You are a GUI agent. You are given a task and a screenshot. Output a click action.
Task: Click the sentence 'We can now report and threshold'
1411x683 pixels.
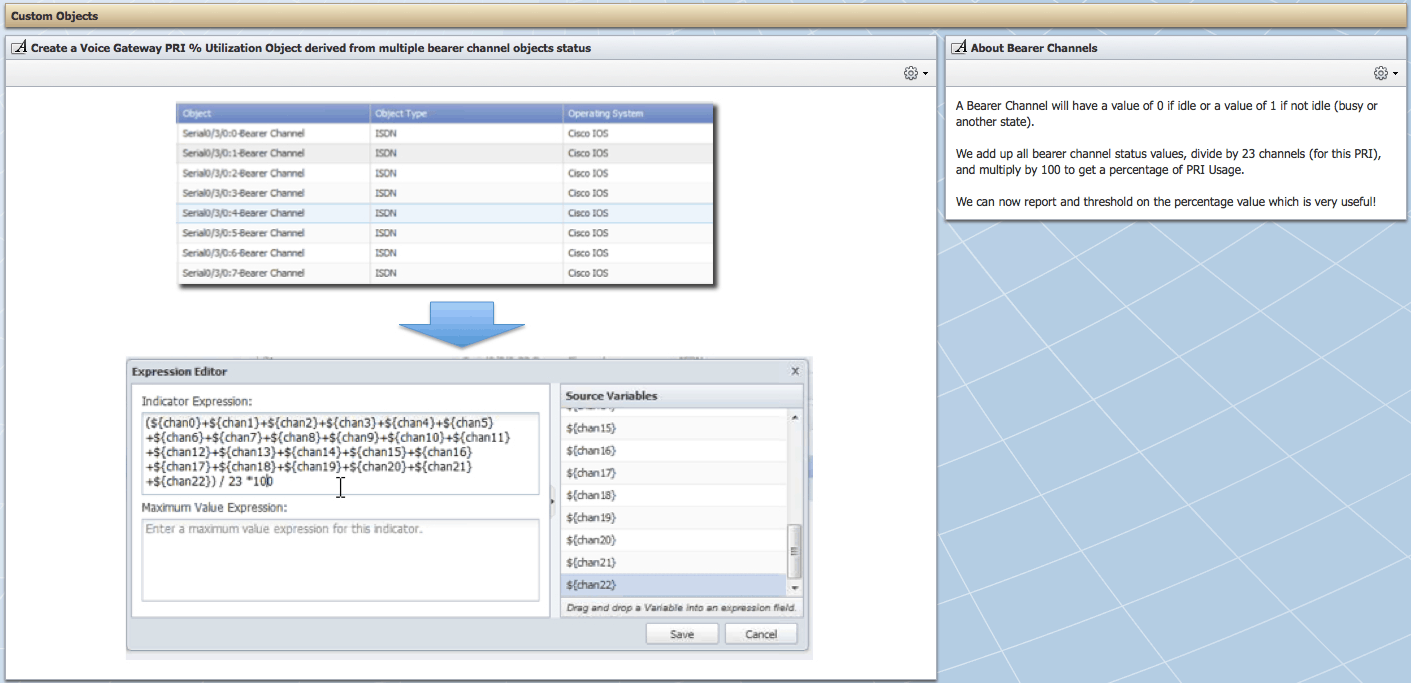click(x=1165, y=202)
